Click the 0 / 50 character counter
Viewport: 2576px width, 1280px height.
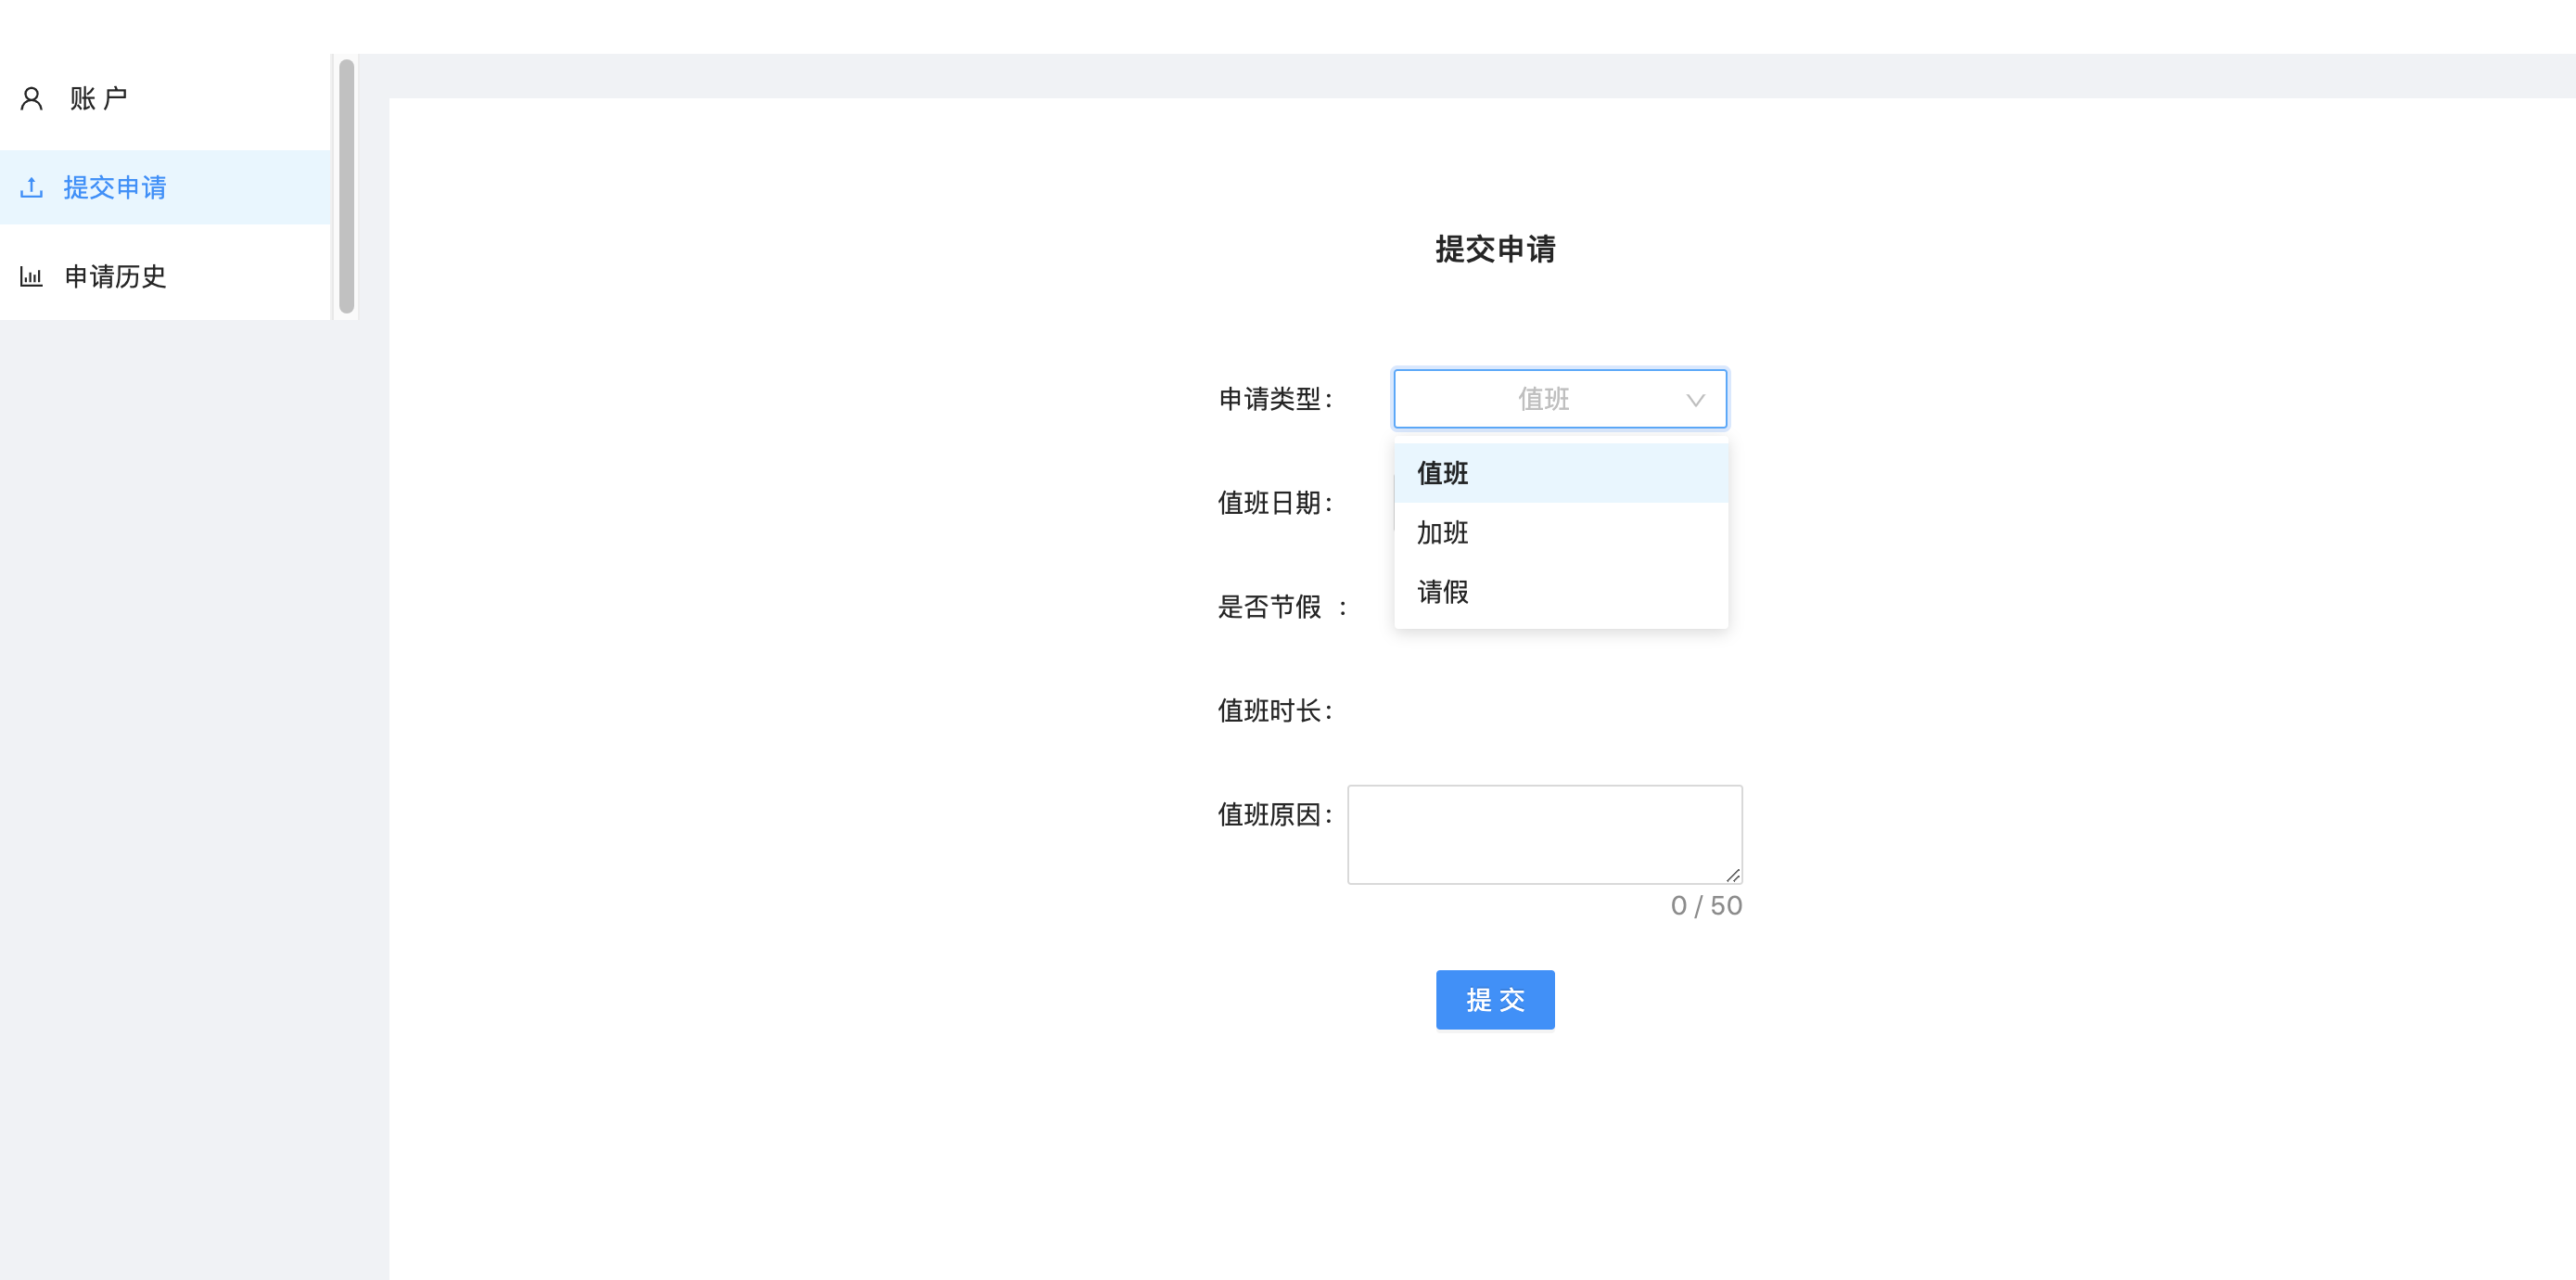point(1706,905)
